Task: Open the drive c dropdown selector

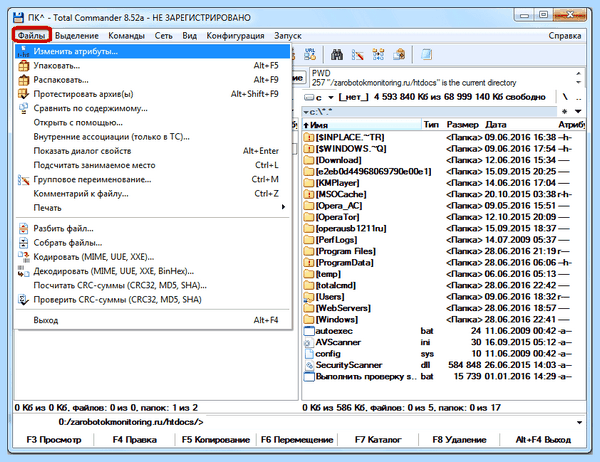Action: [x=319, y=97]
